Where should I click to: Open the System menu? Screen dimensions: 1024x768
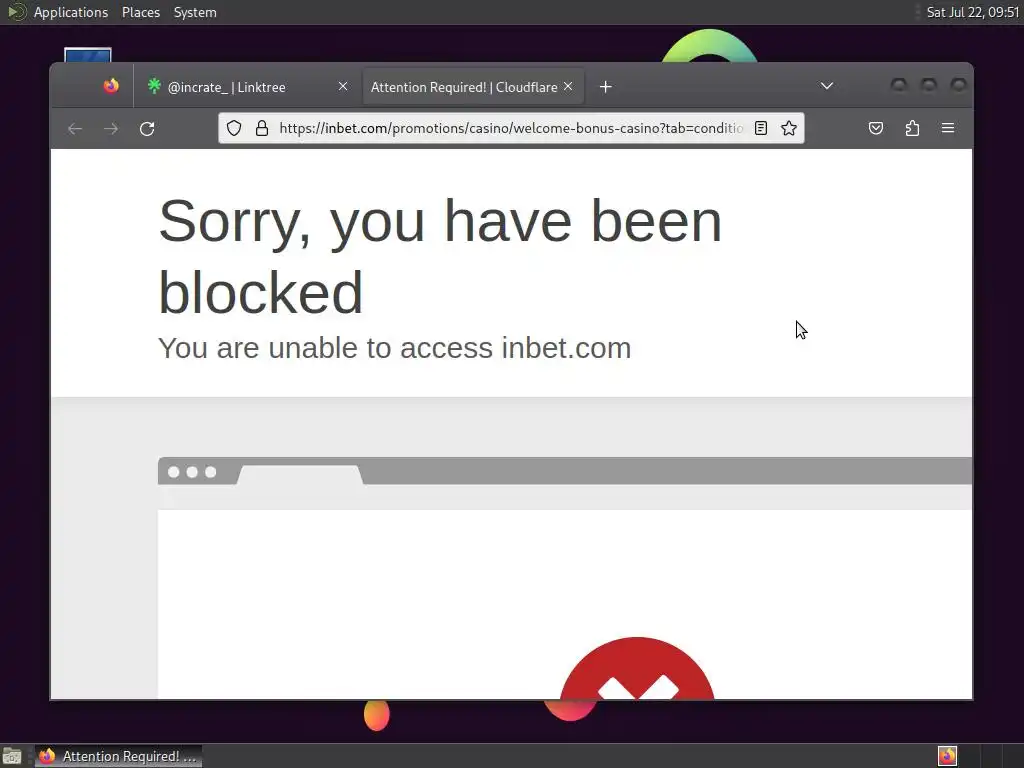195,12
